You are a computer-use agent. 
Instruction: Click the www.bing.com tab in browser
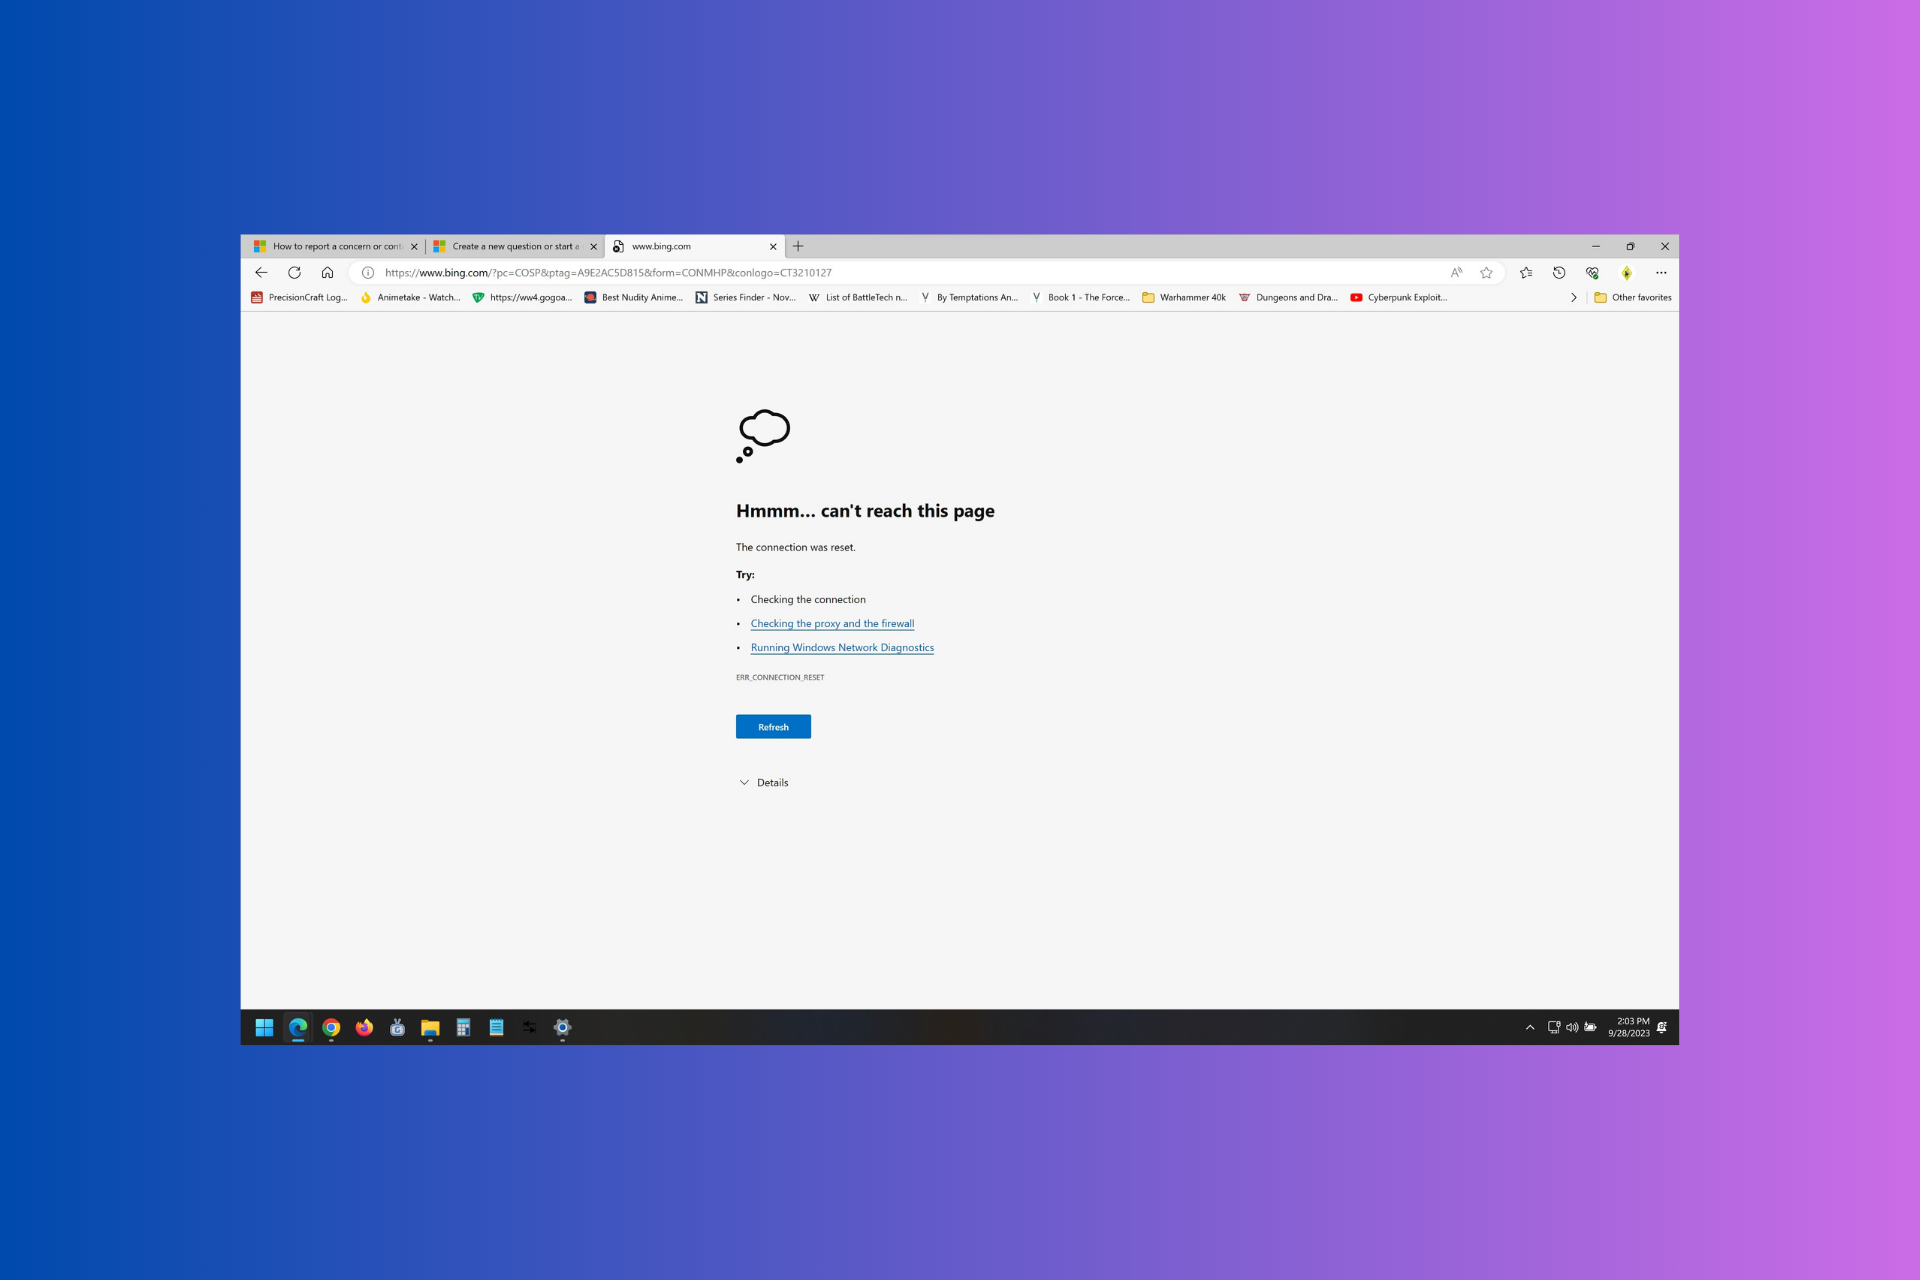point(691,246)
